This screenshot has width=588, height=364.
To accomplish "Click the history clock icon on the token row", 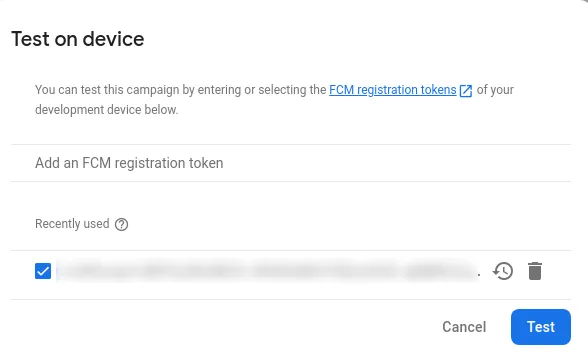I will [503, 271].
